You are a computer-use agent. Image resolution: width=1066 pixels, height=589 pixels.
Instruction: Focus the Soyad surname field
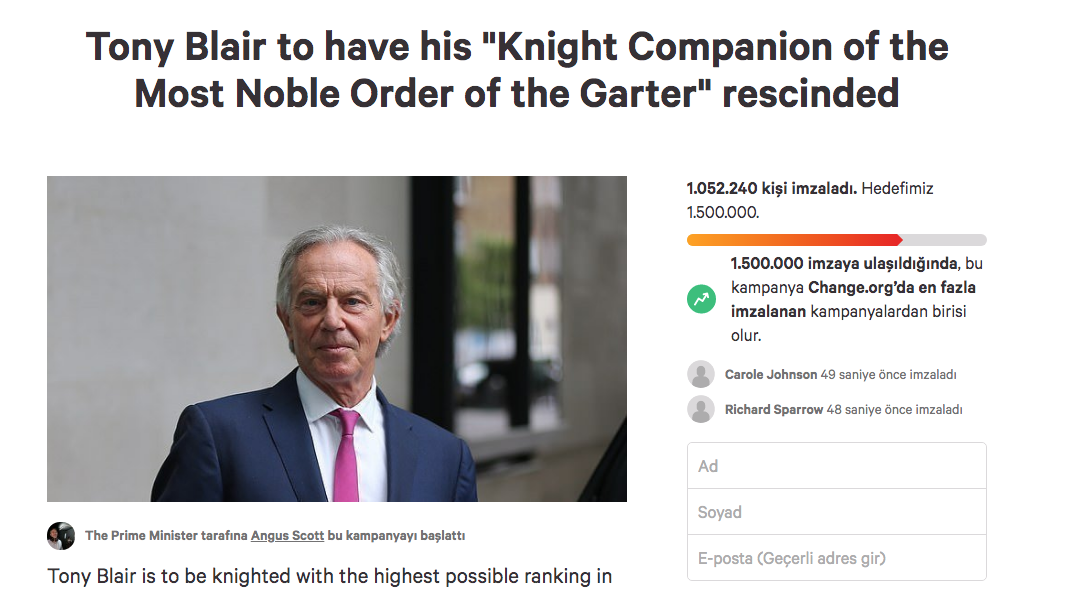(x=836, y=512)
